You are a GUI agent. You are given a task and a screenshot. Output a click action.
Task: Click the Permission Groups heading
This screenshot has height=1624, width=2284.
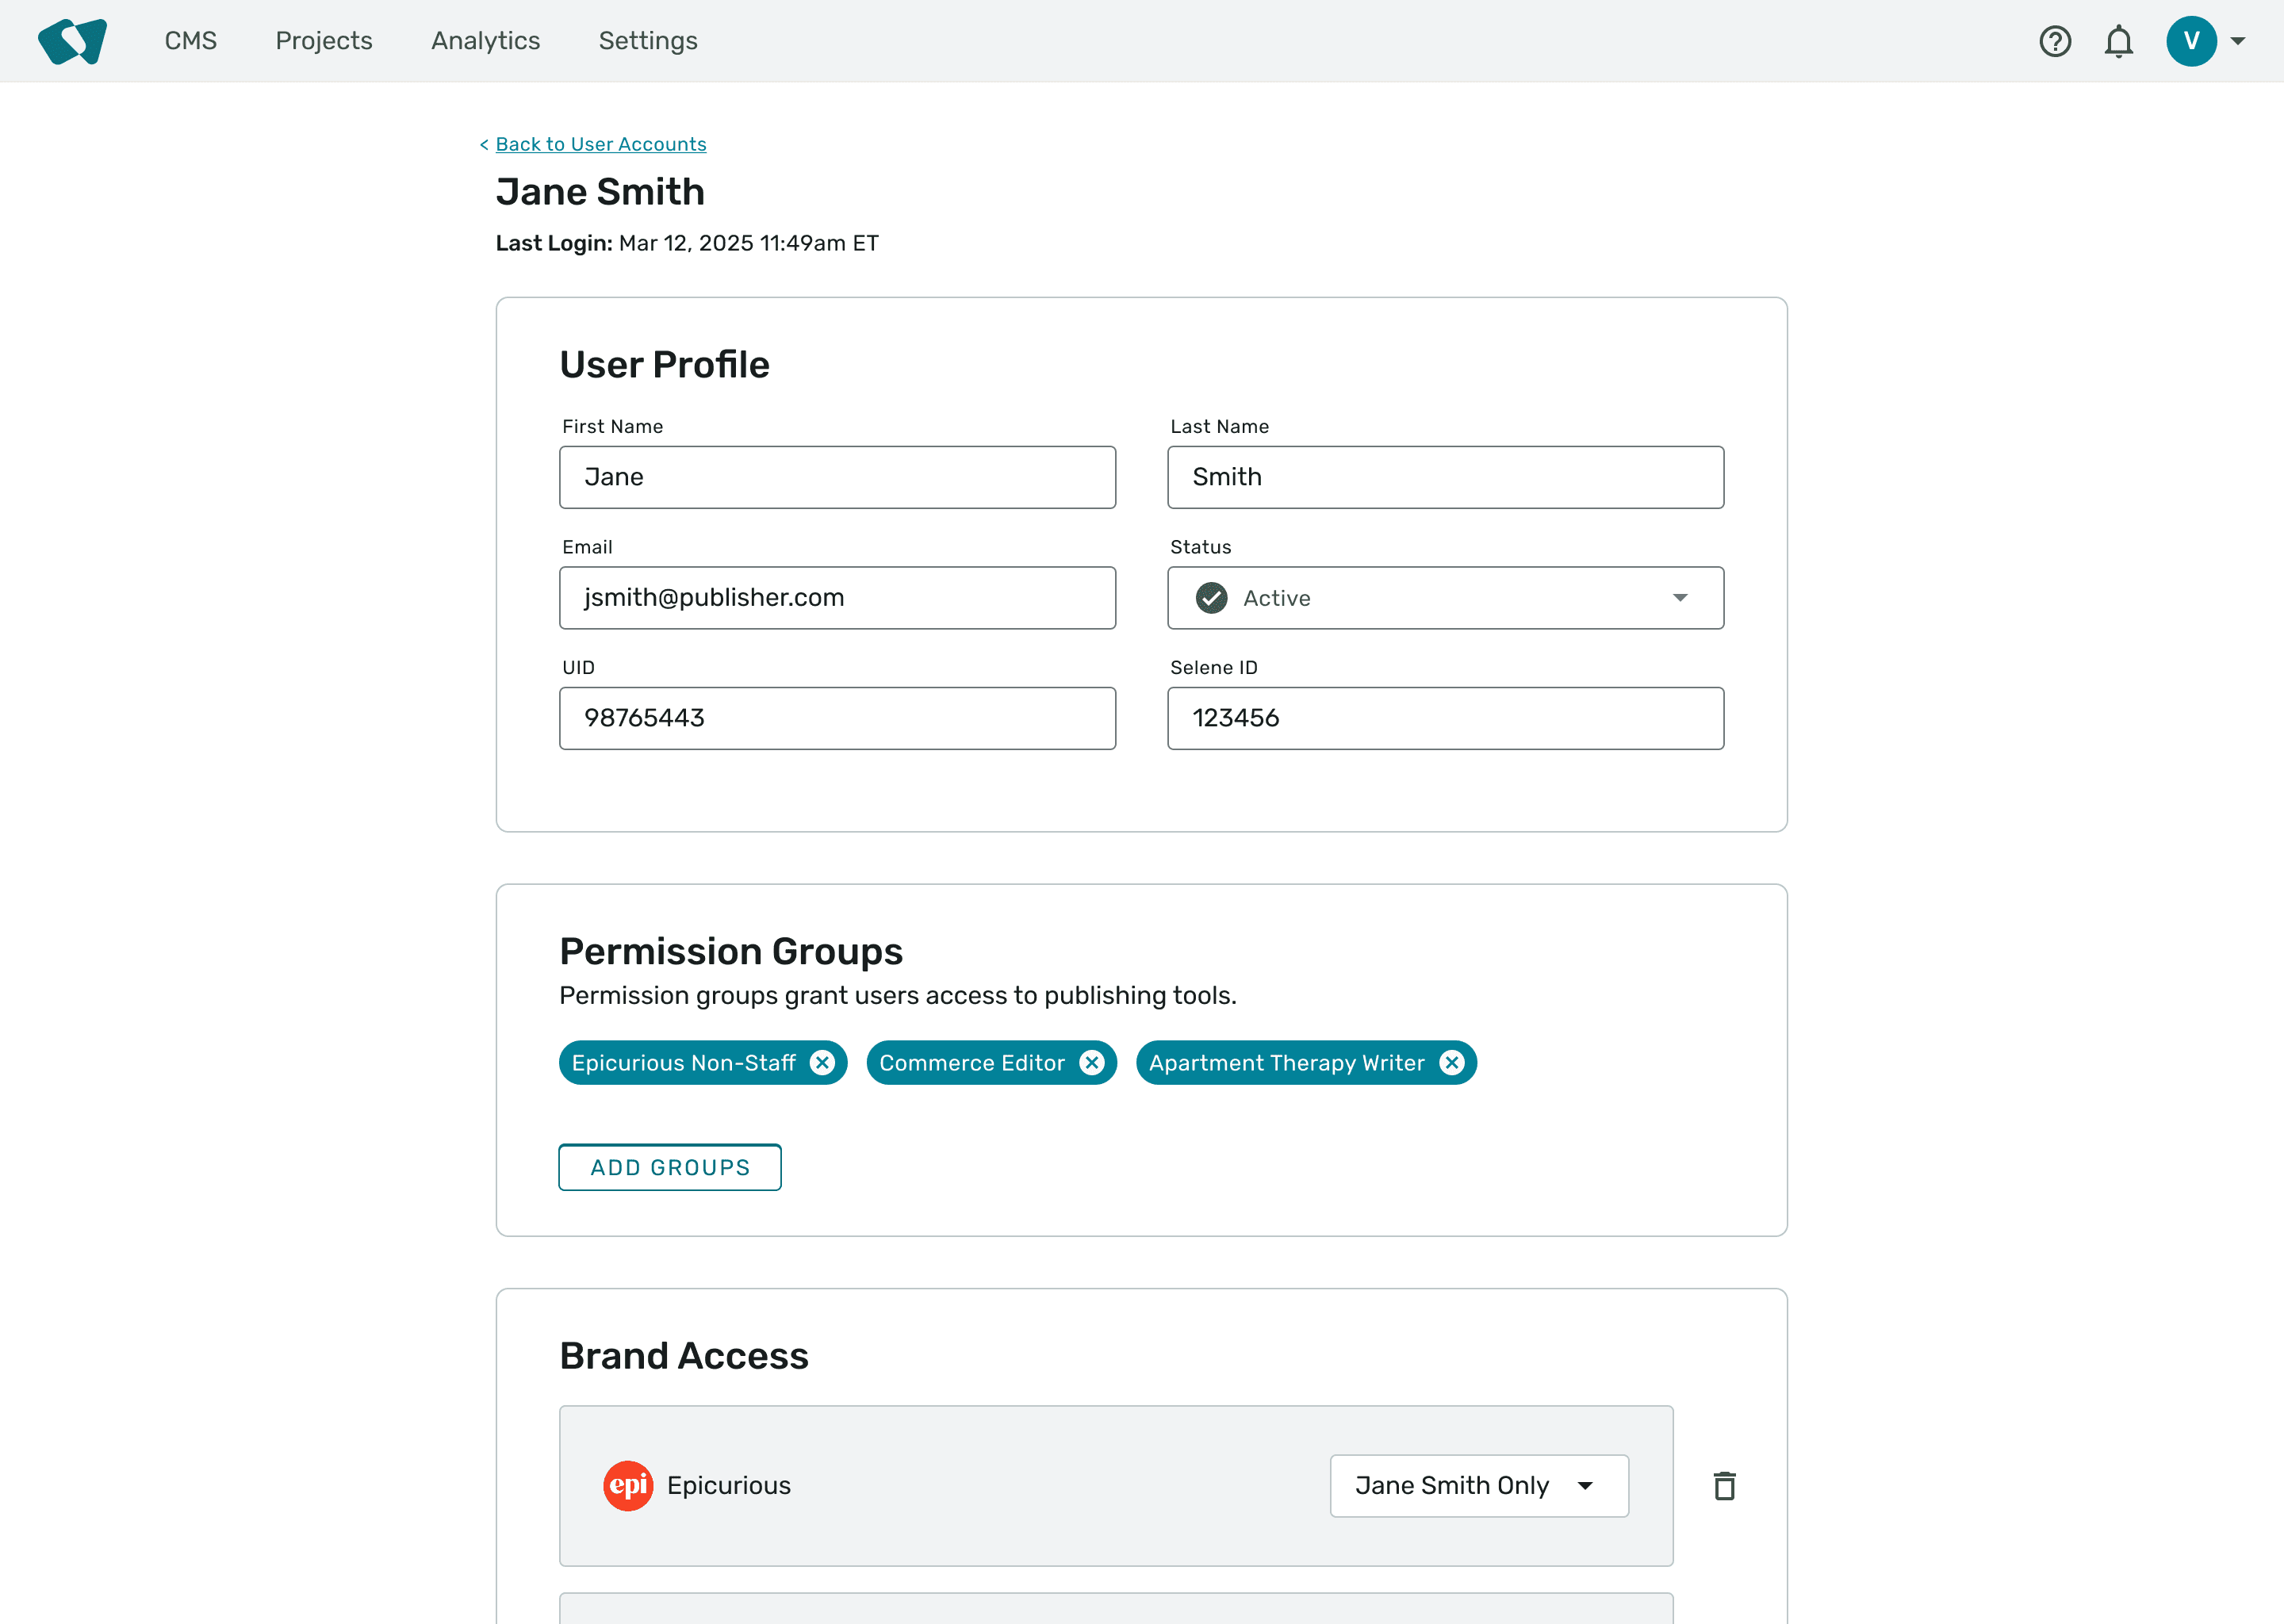[x=731, y=951]
